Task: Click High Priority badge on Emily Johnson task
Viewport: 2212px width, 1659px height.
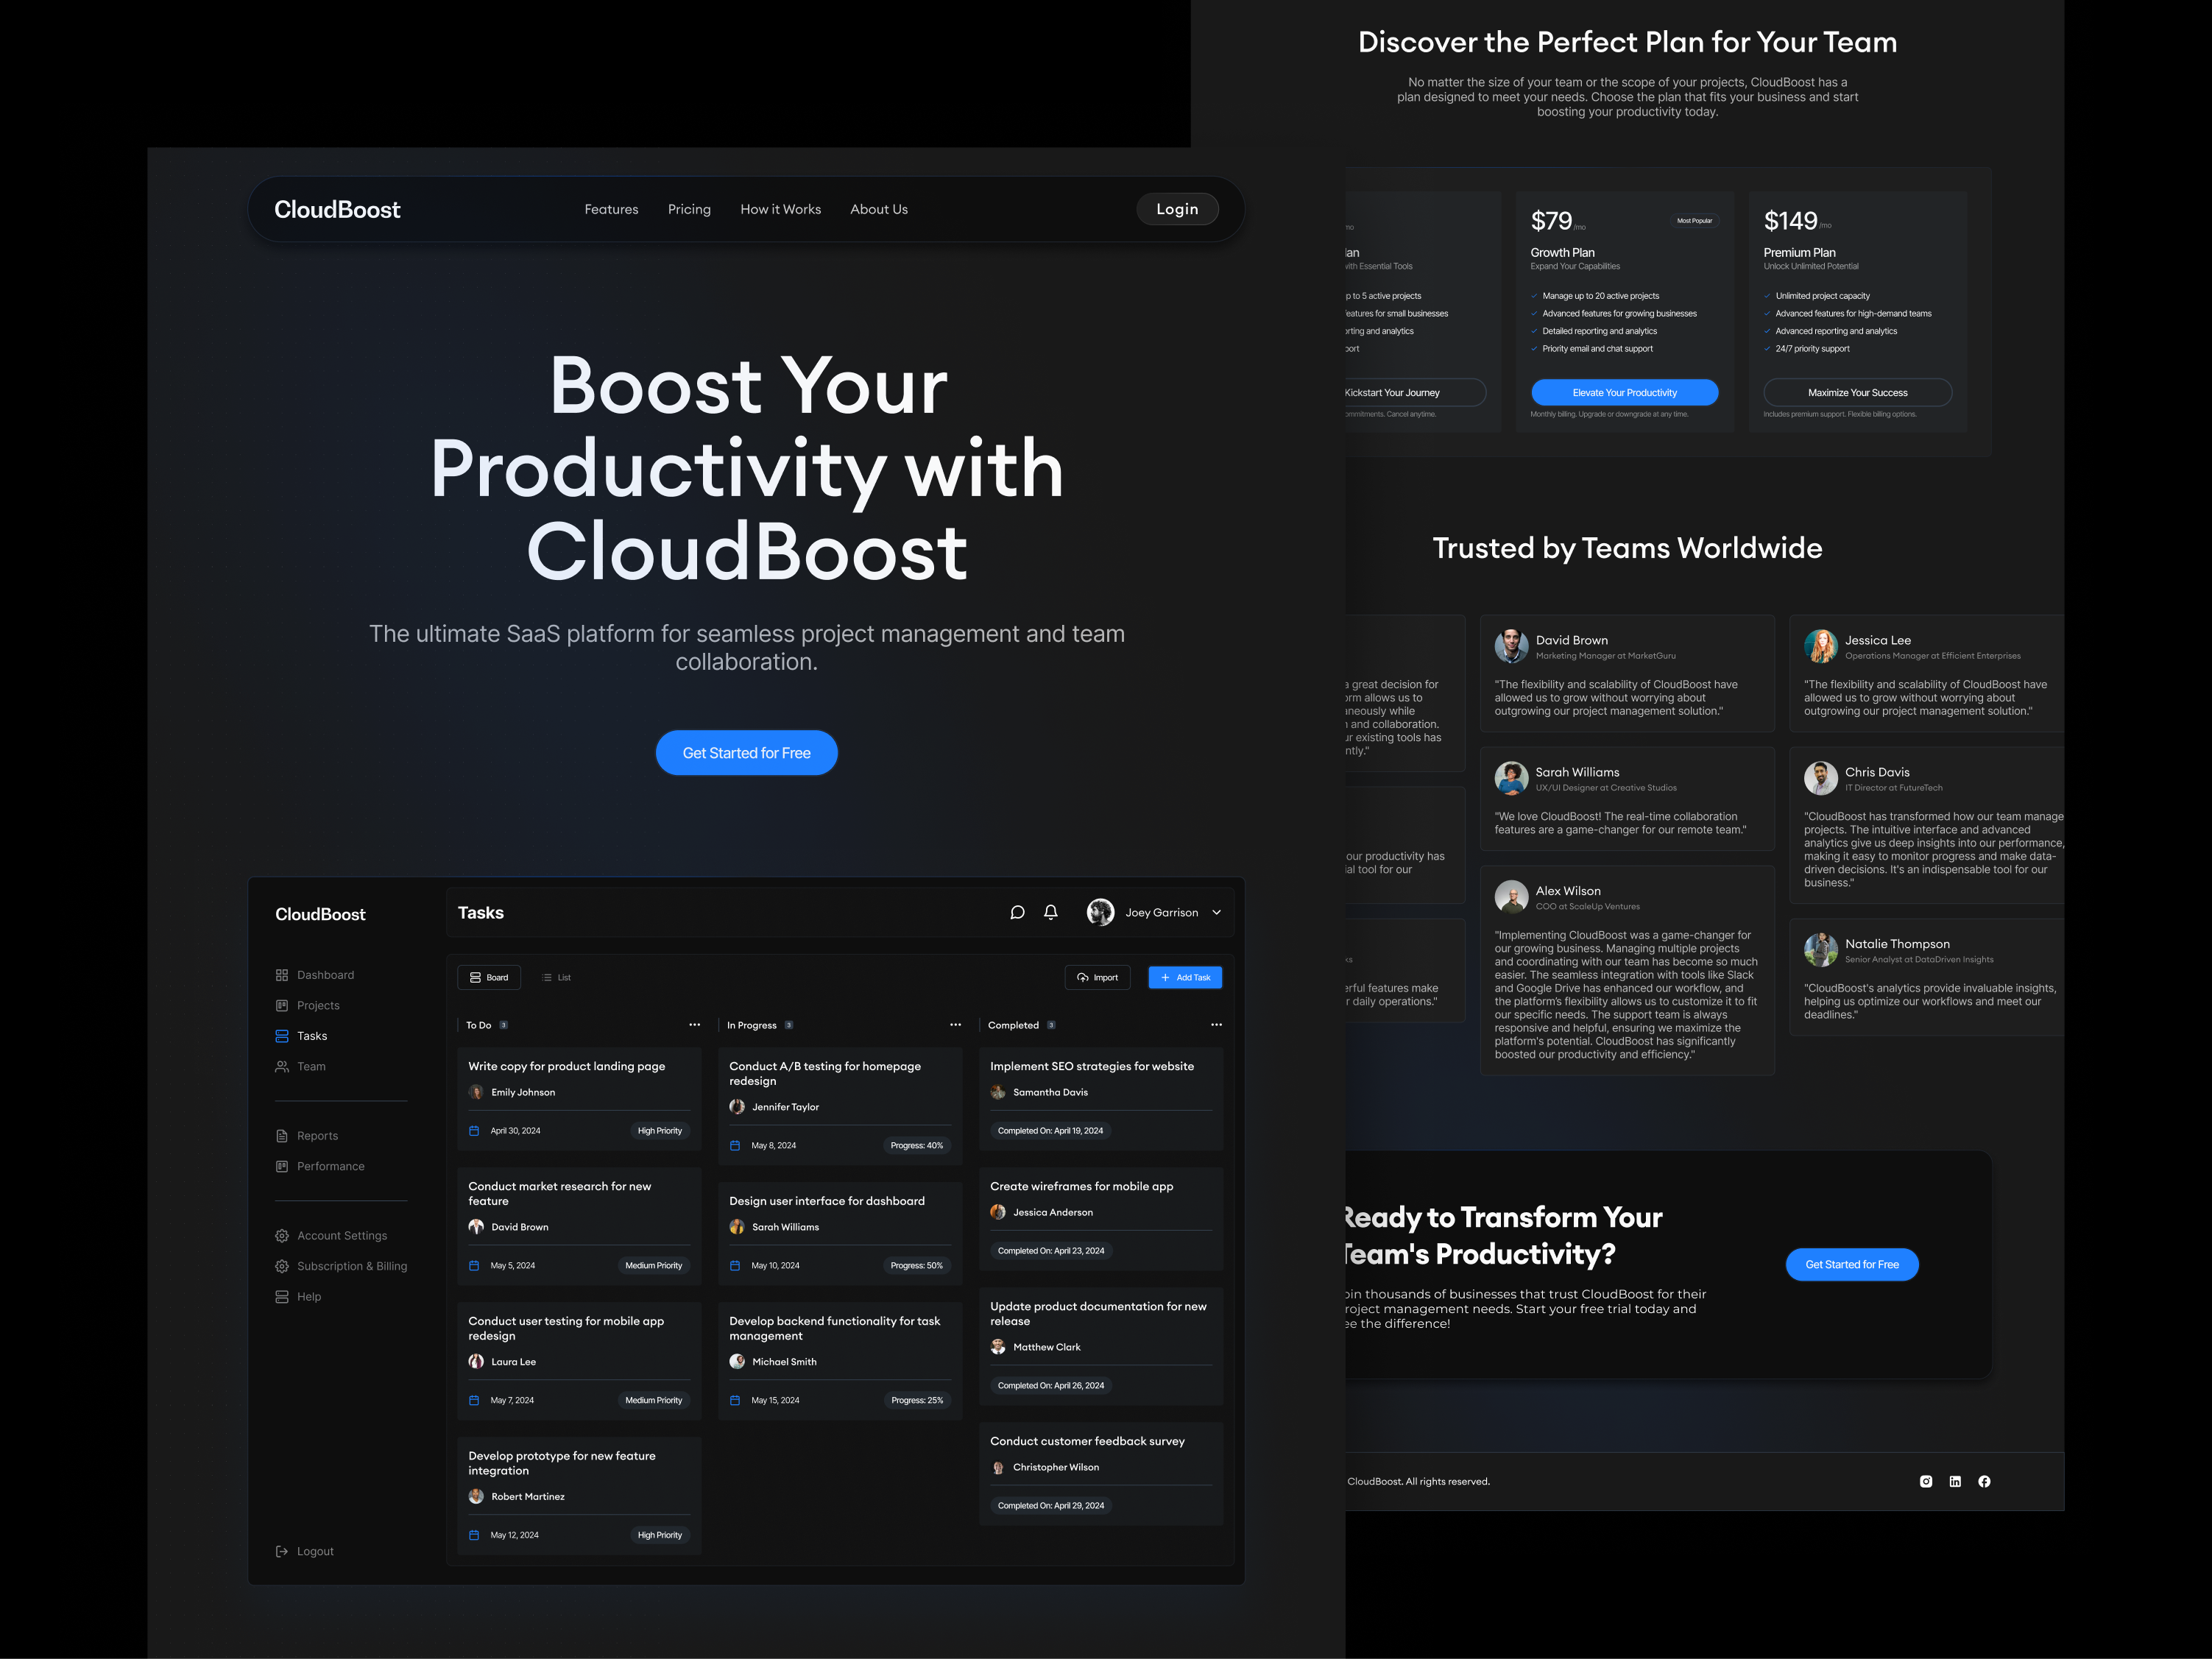Action: point(660,1131)
